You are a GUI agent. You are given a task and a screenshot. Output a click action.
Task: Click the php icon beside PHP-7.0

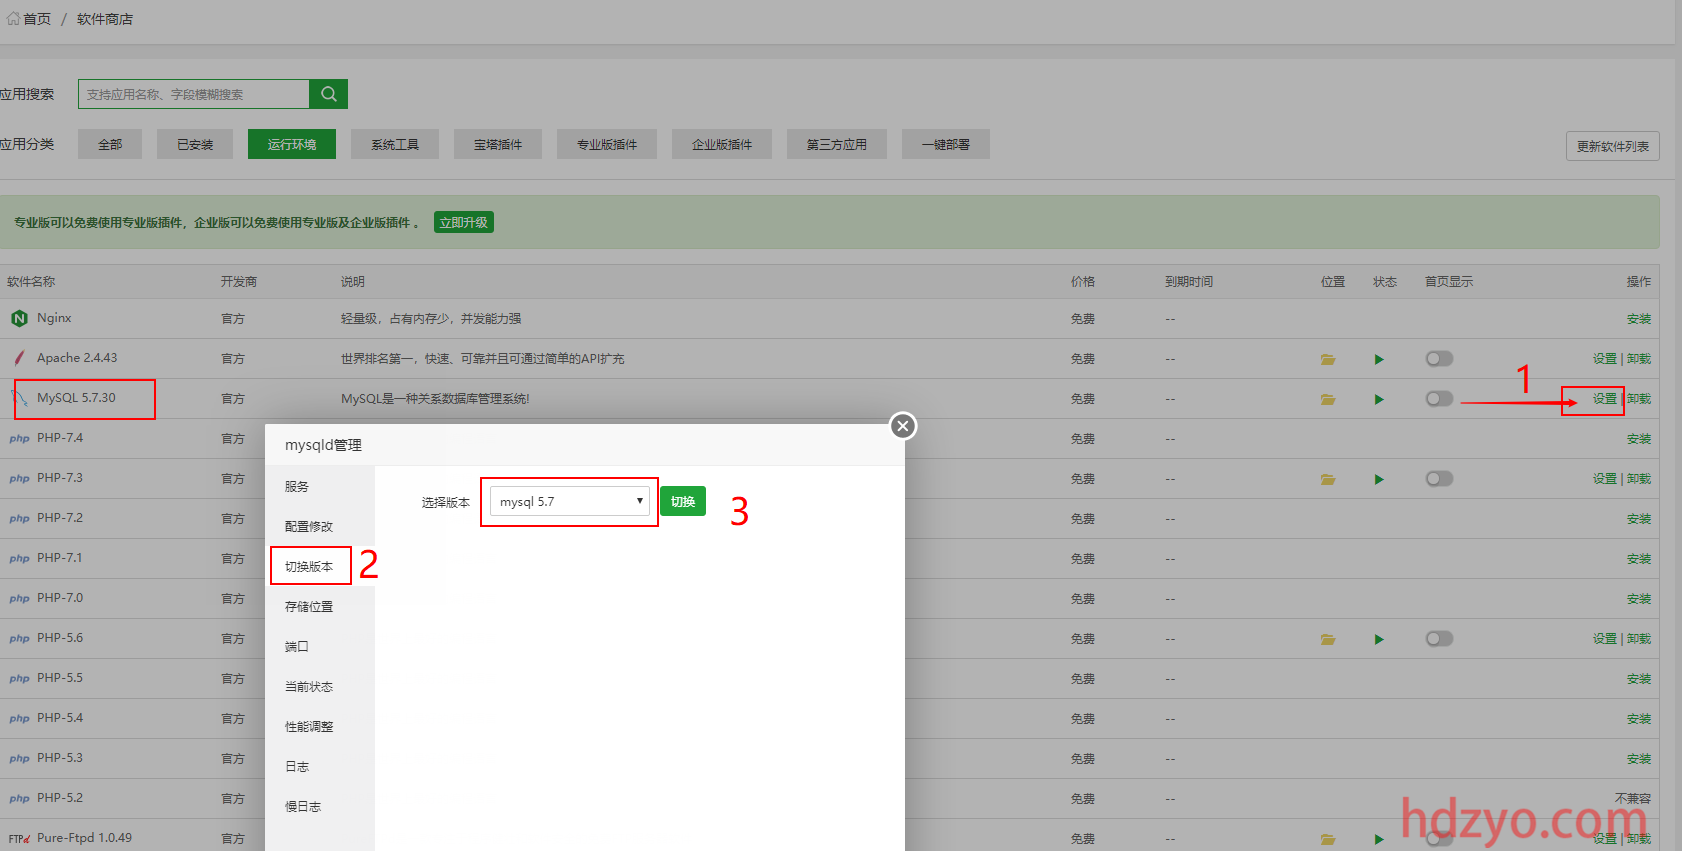pyautogui.click(x=19, y=599)
